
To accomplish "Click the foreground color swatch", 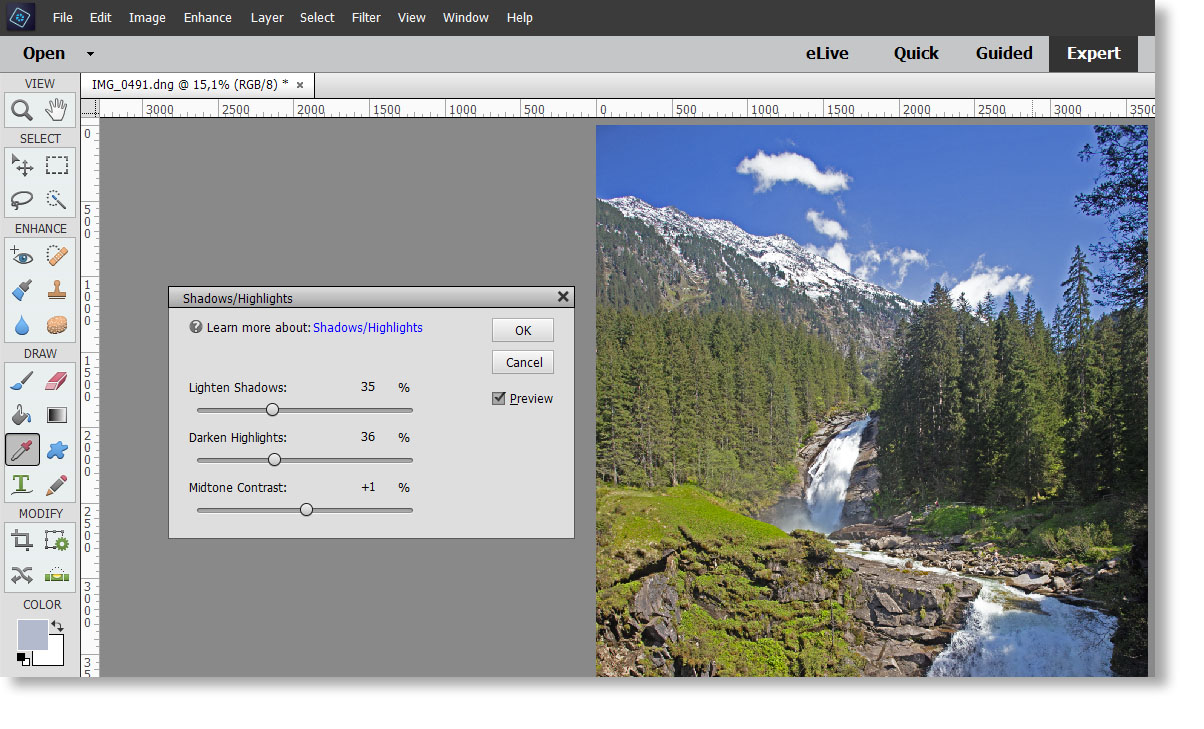I will [32, 634].
